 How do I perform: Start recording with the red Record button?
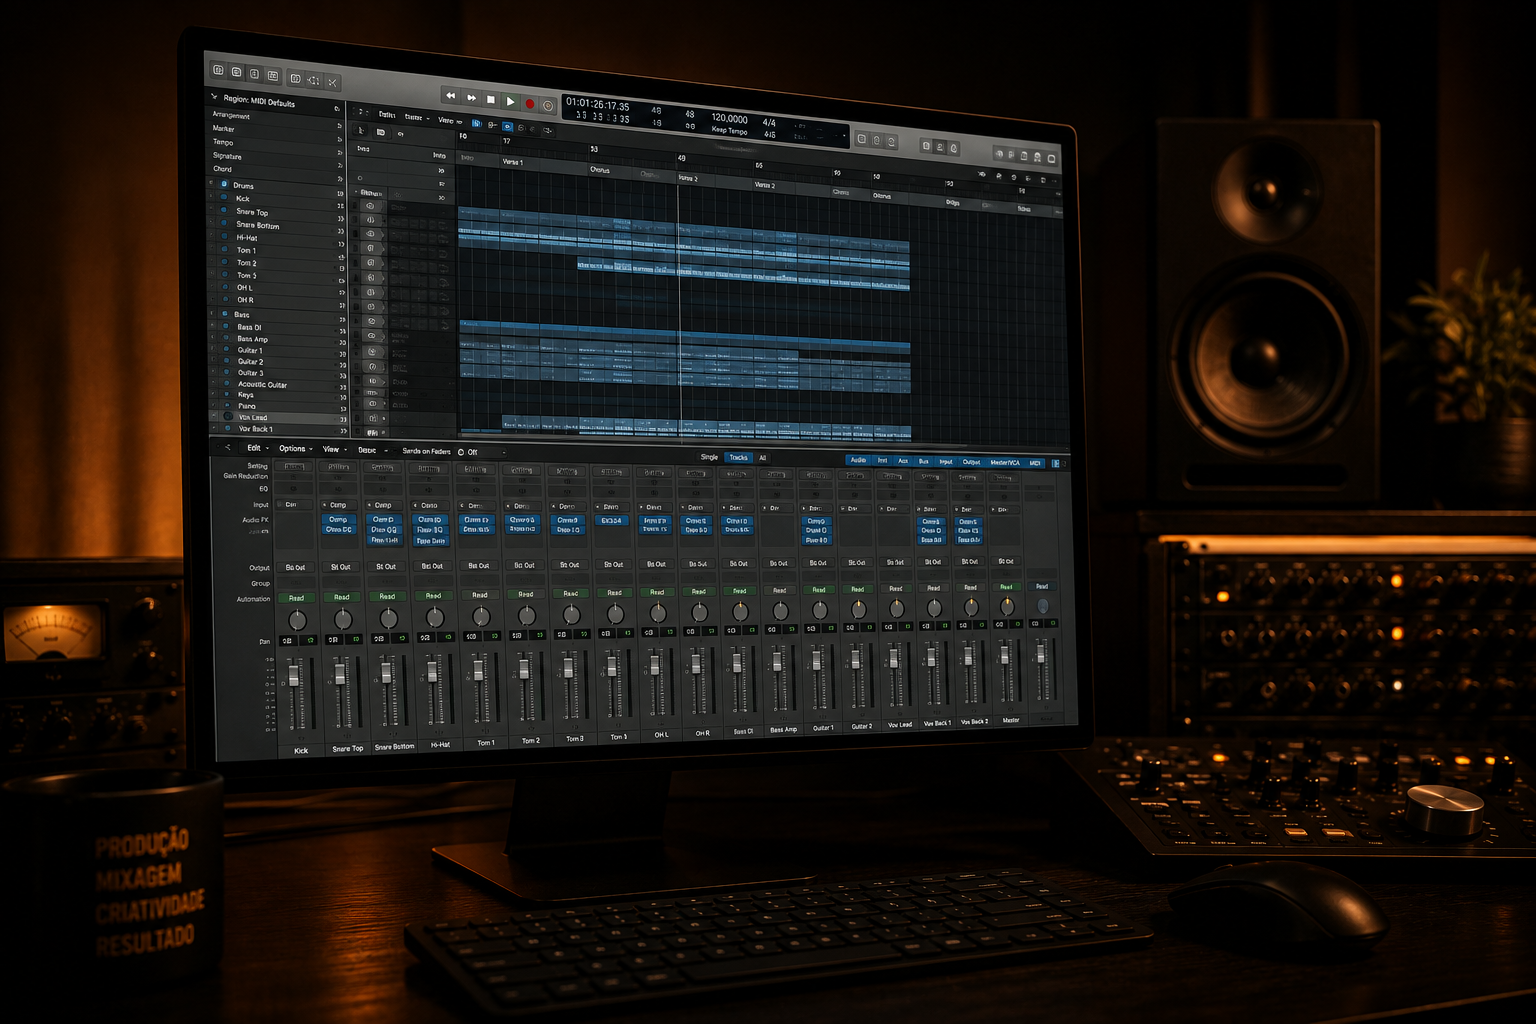point(529,103)
